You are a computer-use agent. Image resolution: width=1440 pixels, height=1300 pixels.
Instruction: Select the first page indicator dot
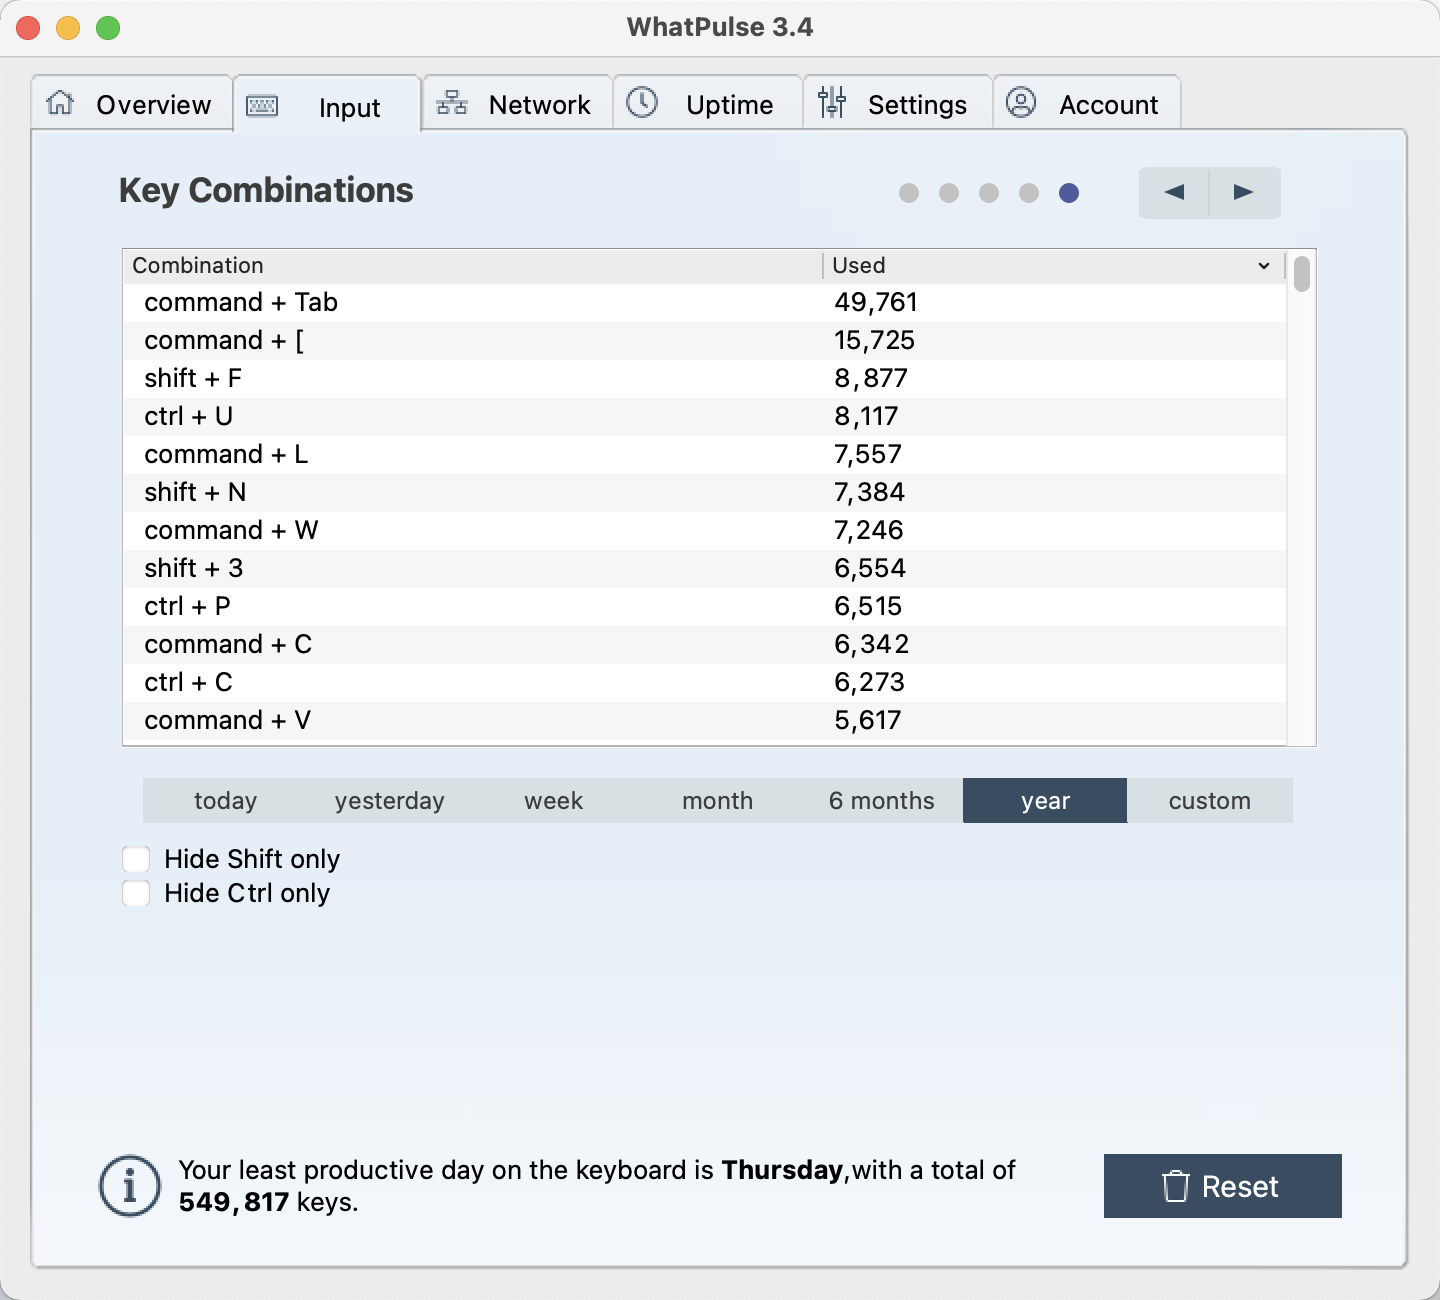(x=909, y=193)
